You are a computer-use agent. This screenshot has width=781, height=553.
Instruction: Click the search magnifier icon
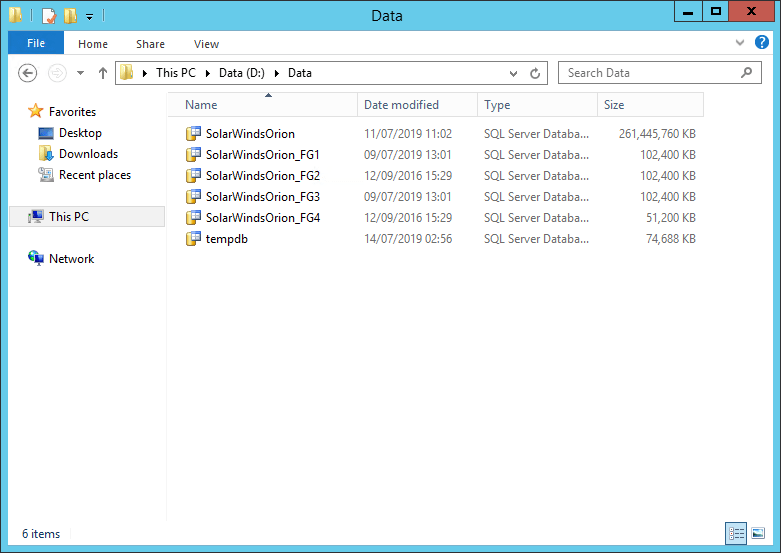click(746, 73)
